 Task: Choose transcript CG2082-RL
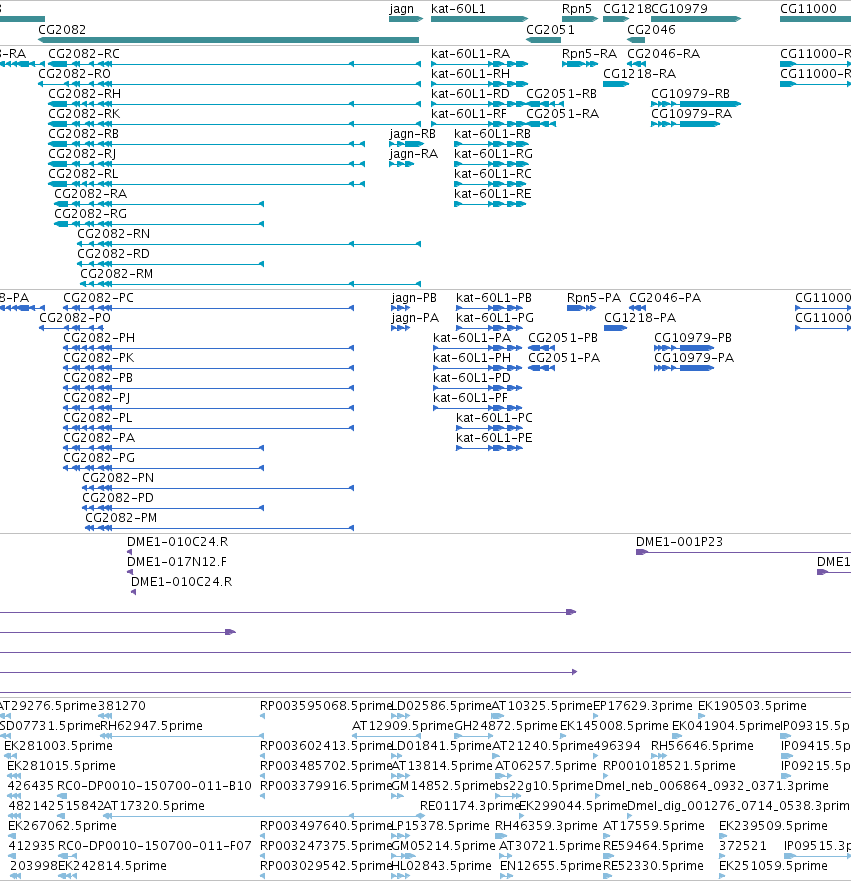[x=83, y=174]
